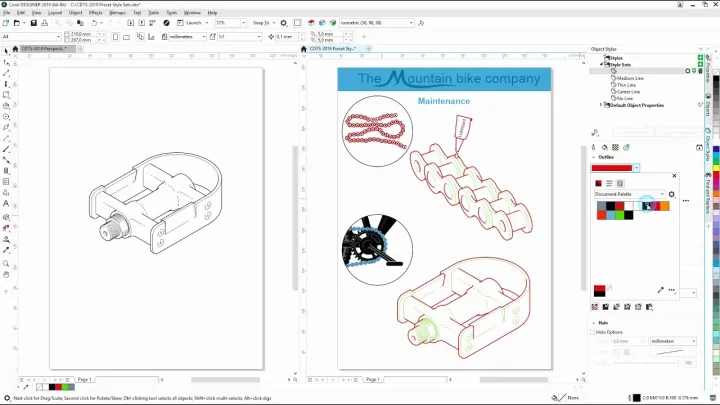
Task: Select landscape page orientation icon
Action: pos(126,37)
